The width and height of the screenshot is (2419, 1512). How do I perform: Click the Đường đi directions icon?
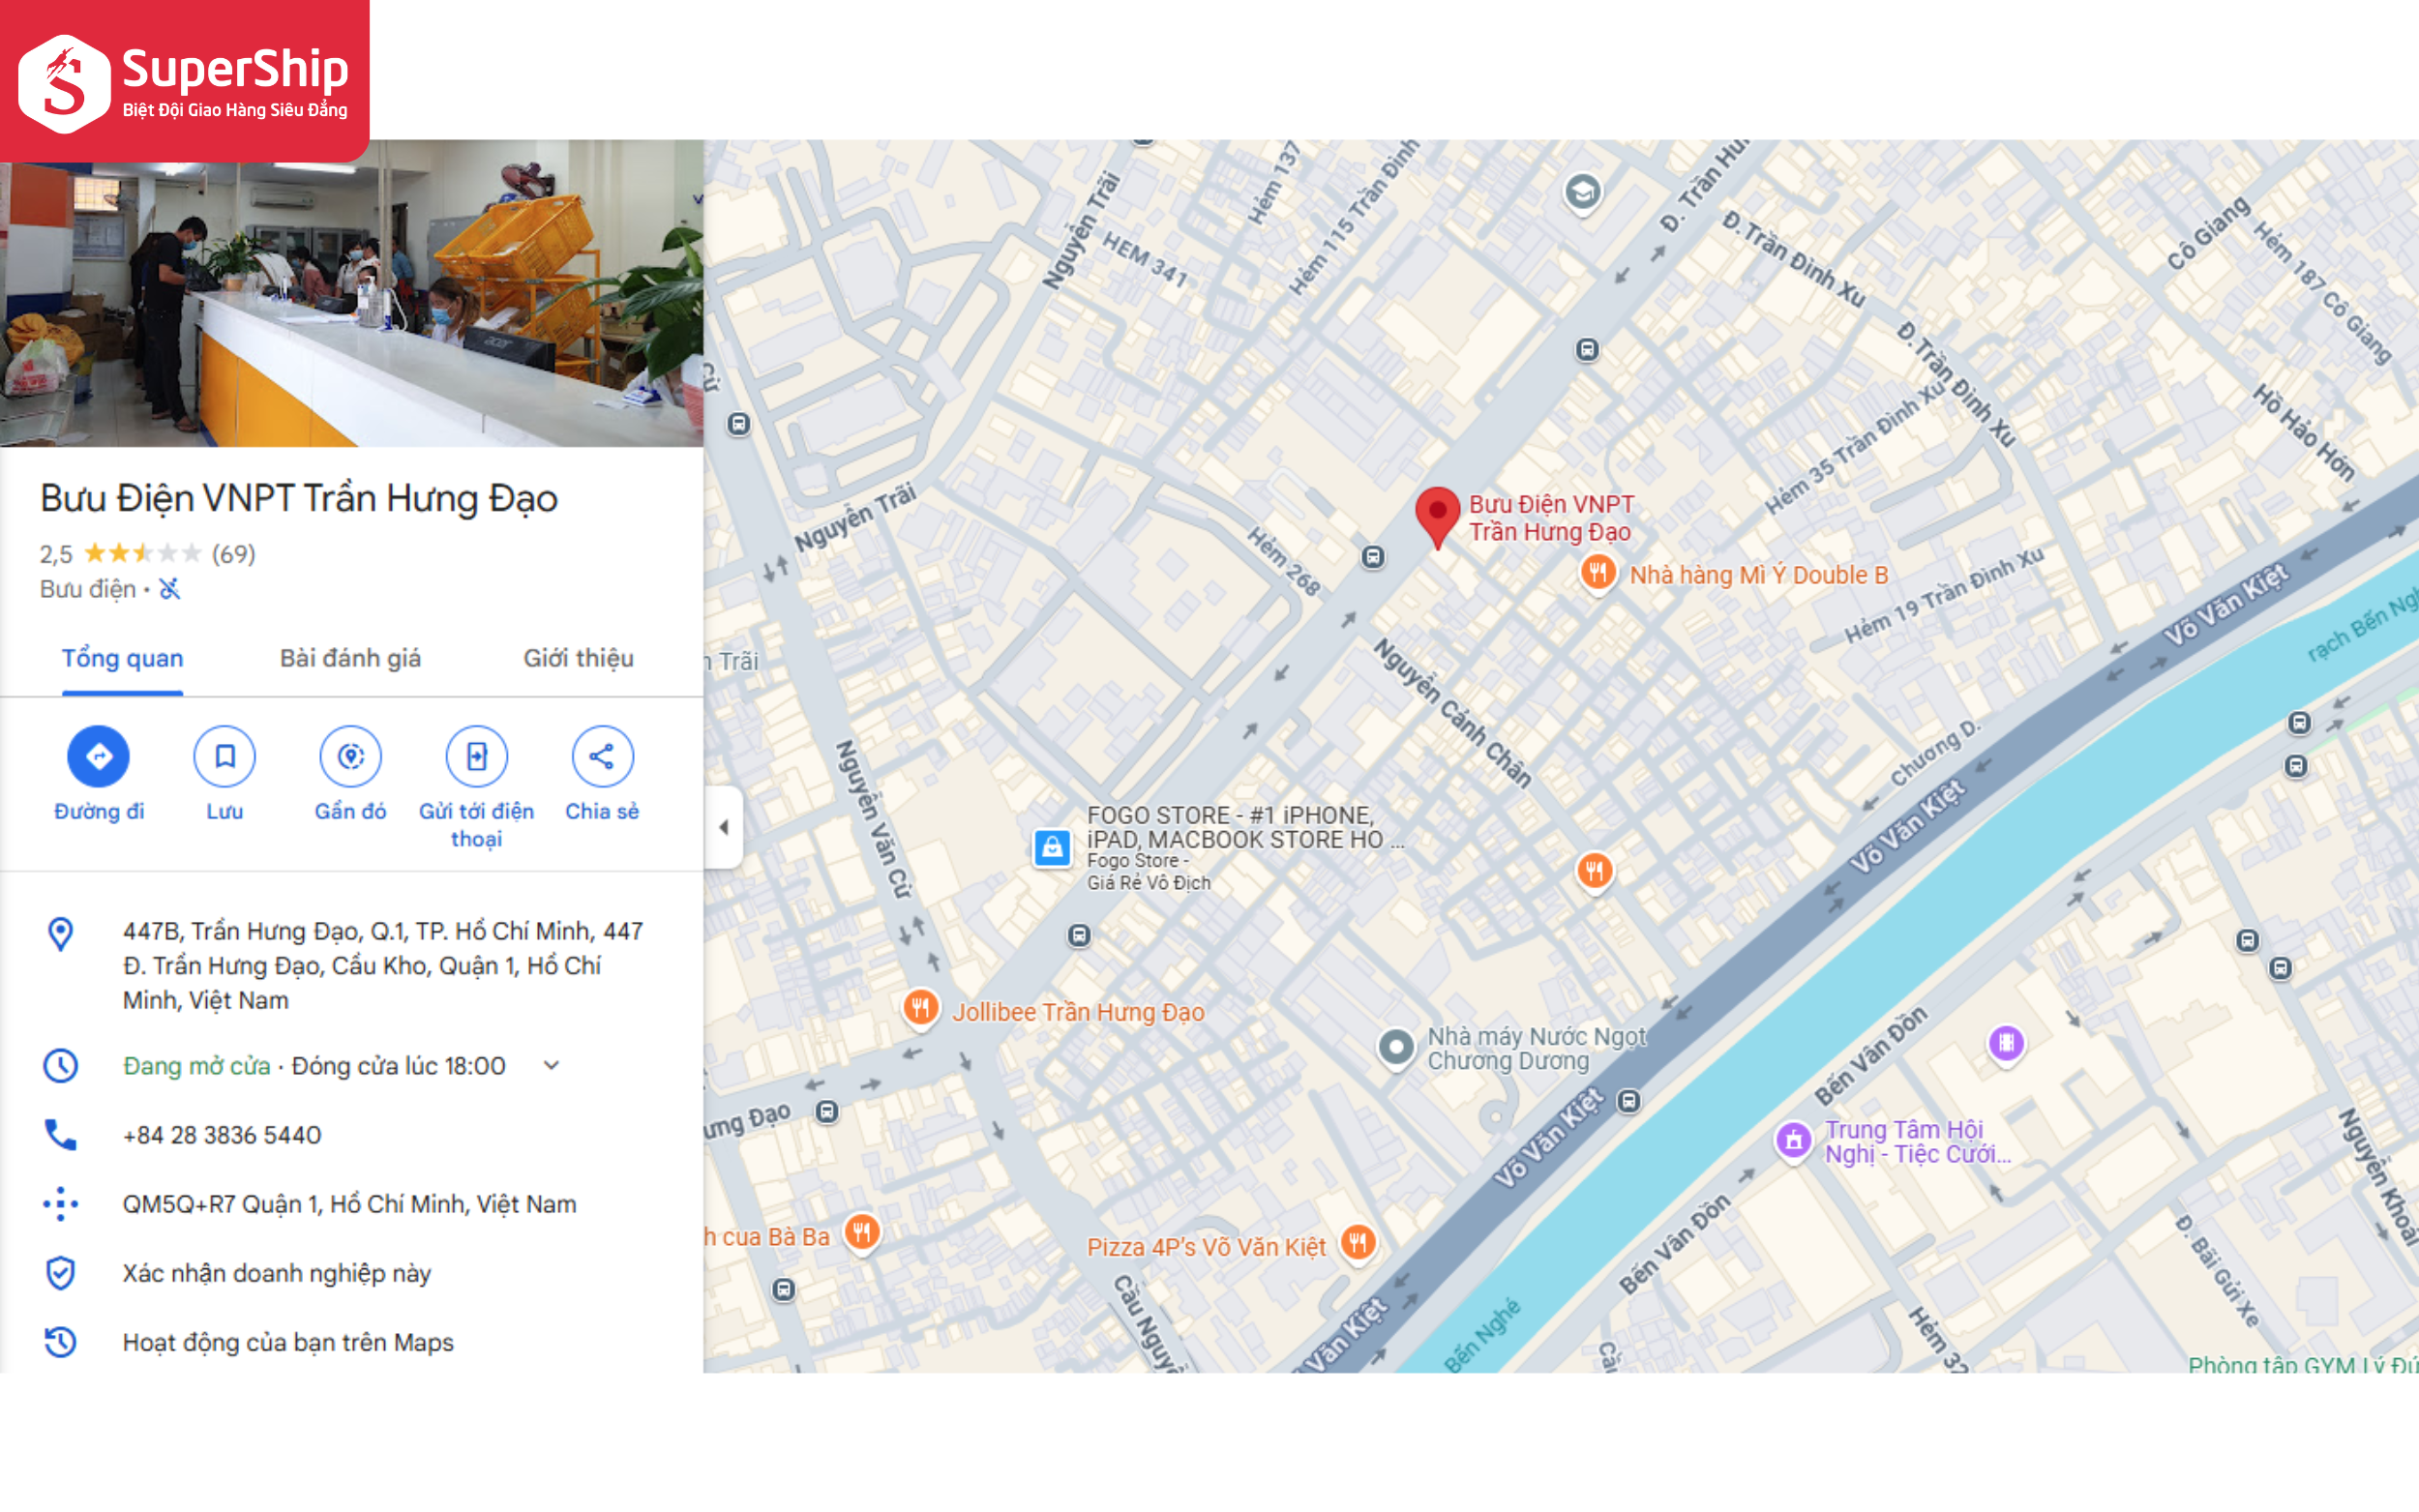point(98,756)
